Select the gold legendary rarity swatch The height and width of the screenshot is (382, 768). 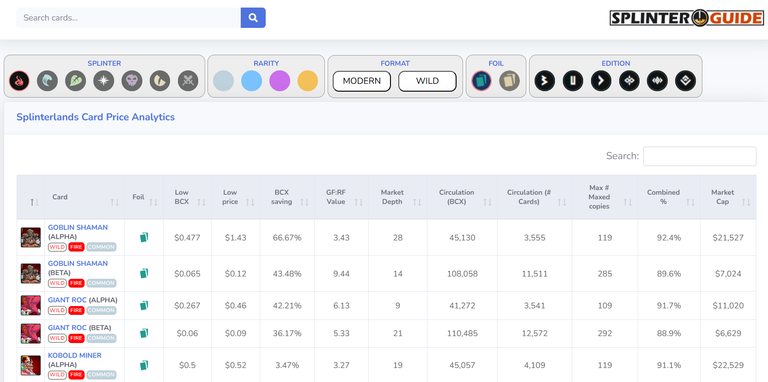[x=308, y=81]
